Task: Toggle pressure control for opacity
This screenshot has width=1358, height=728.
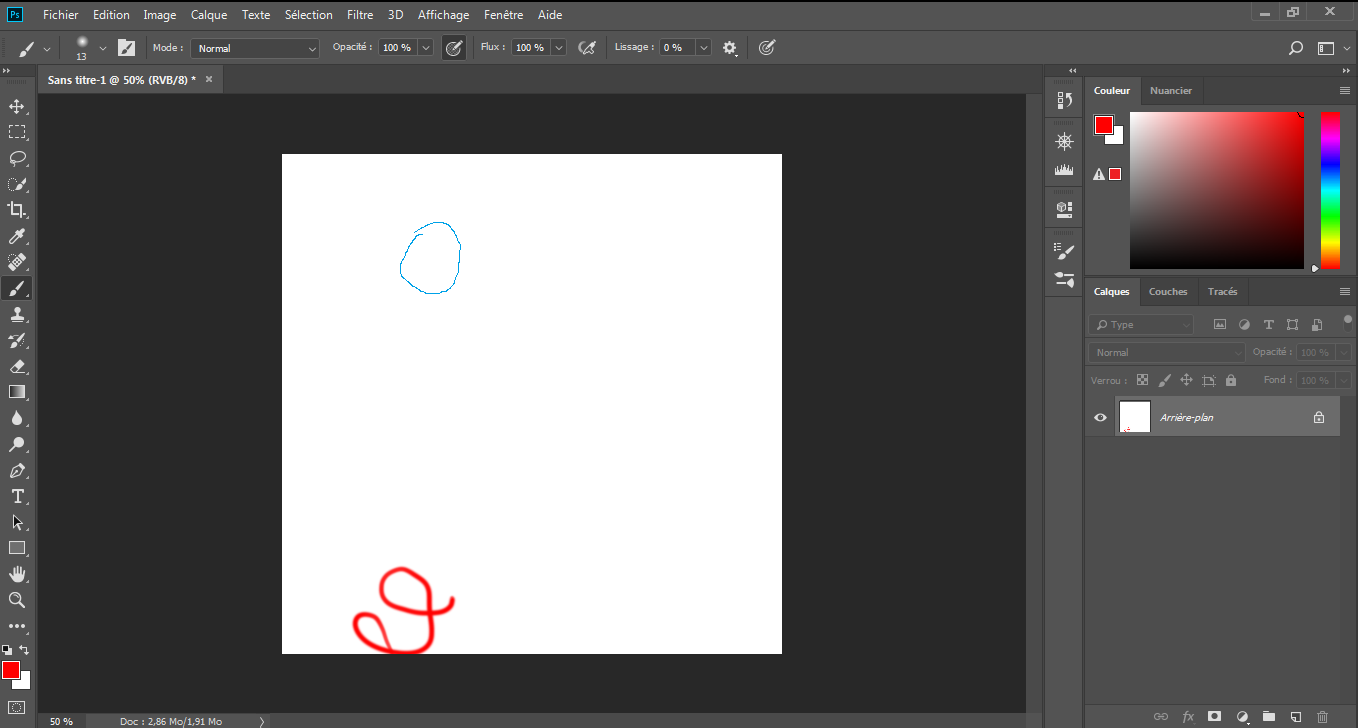Action: [454, 47]
